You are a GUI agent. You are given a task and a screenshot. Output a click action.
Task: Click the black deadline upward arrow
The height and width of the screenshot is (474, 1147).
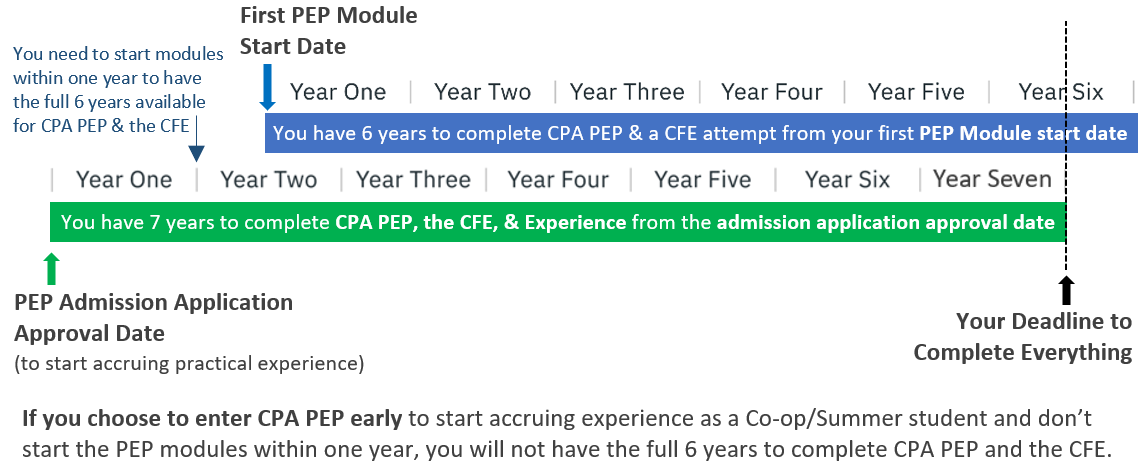click(1066, 289)
